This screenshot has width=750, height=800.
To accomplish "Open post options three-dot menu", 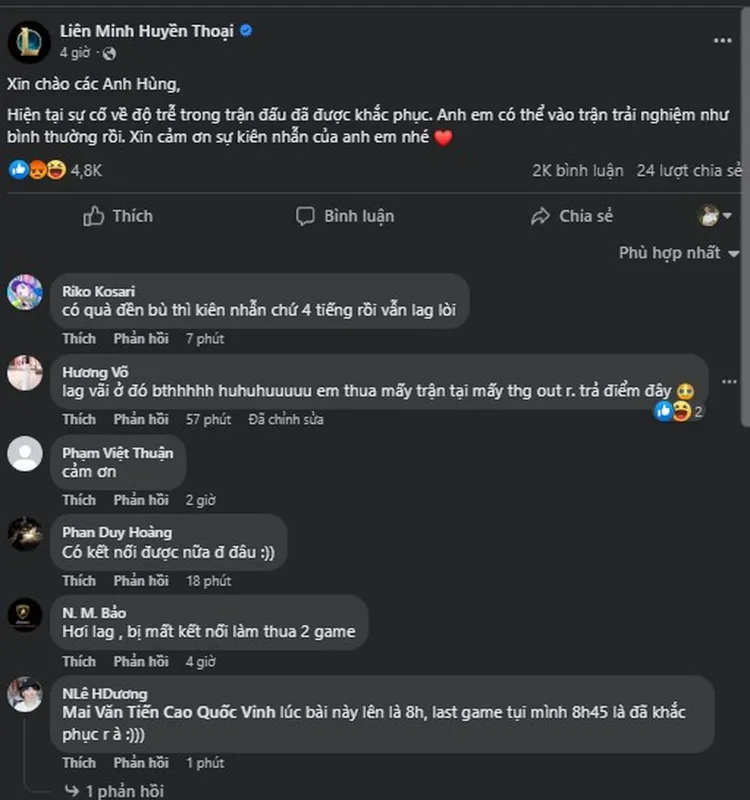I will [722, 40].
